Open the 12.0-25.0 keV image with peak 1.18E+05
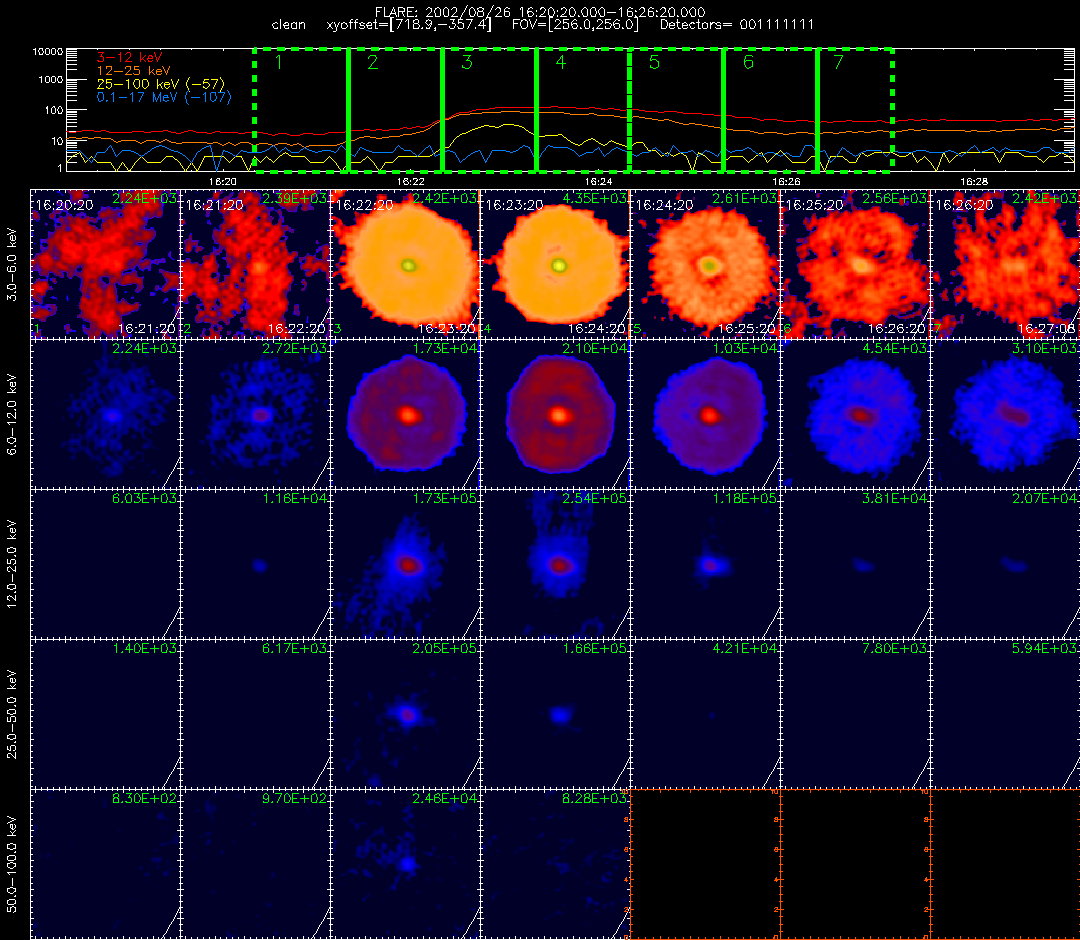Viewport: 1080px width, 940px height. click(706, 564)
